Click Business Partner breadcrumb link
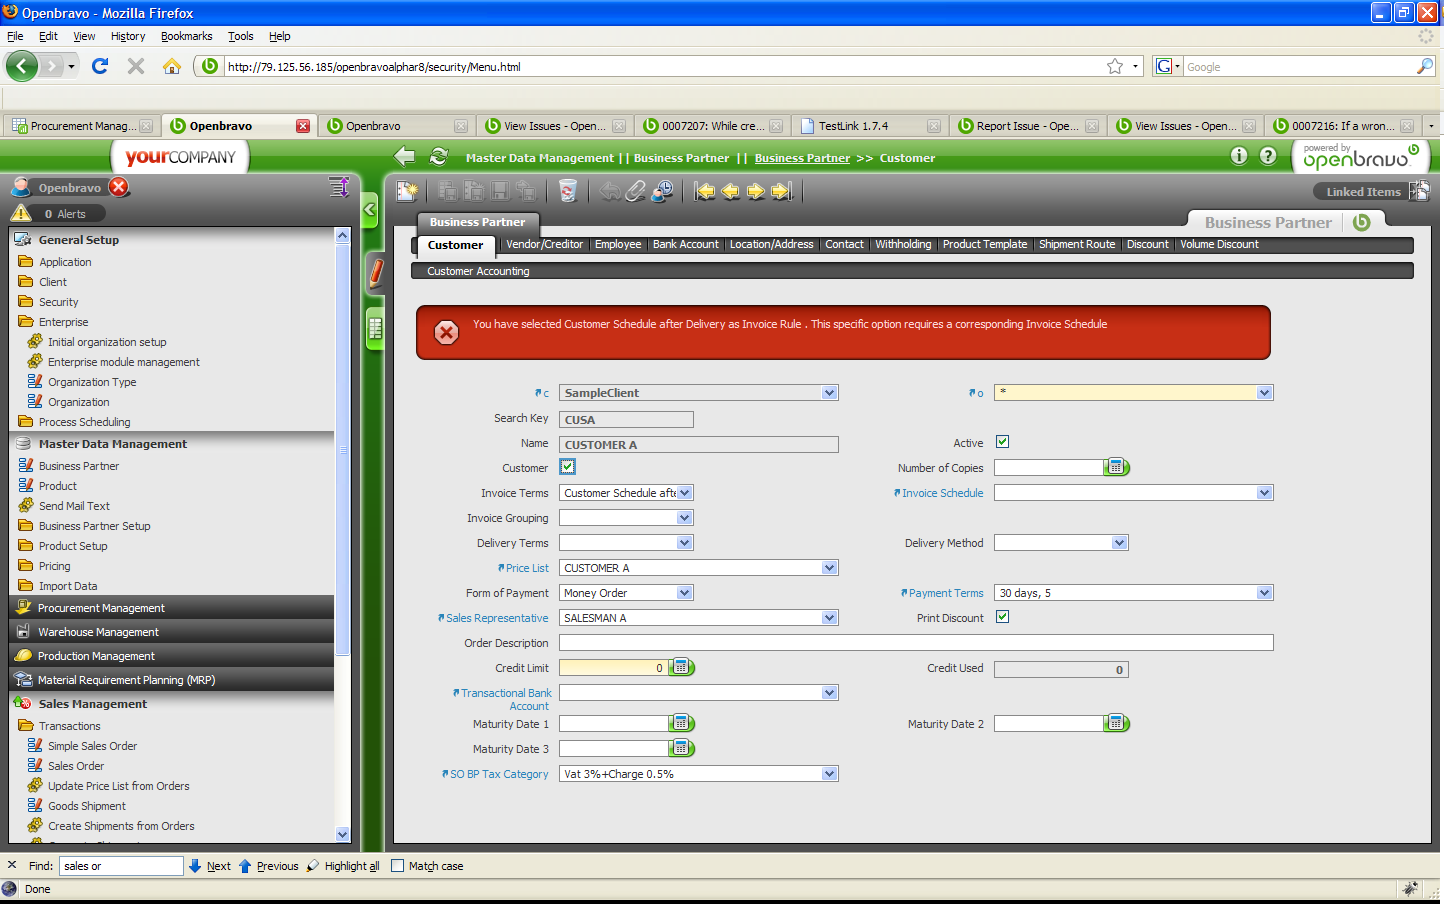 [801, 158]
